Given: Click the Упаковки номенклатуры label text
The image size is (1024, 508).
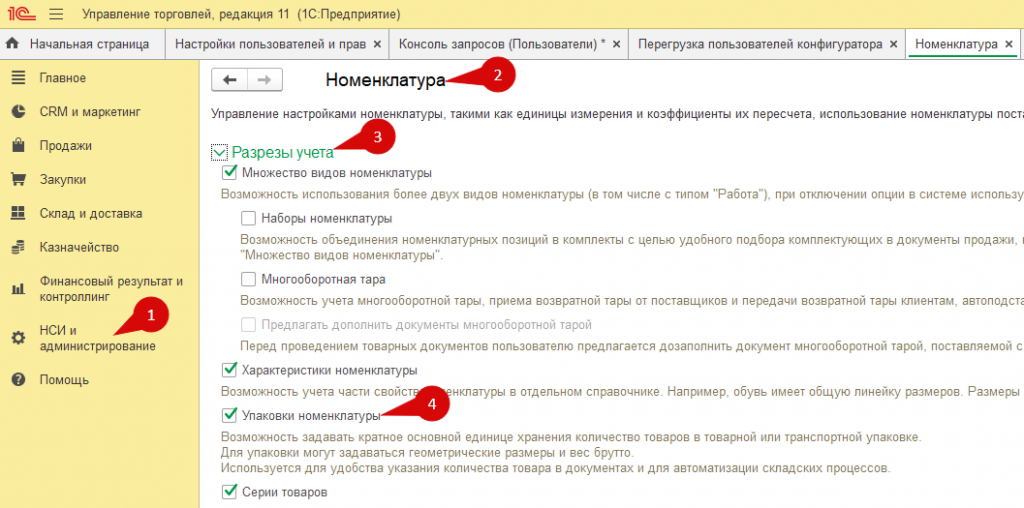Looking at the screenshot, I should (311, 415).
